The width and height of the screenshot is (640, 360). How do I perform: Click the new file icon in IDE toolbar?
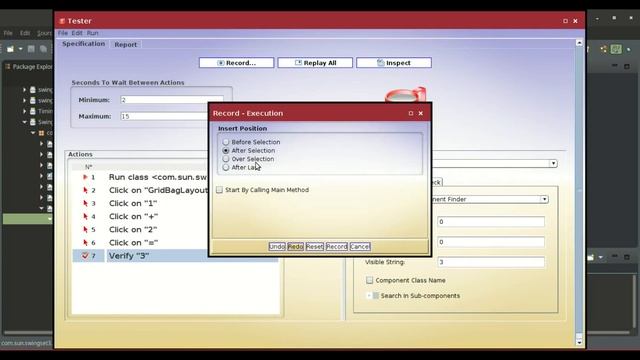[10, 49]
